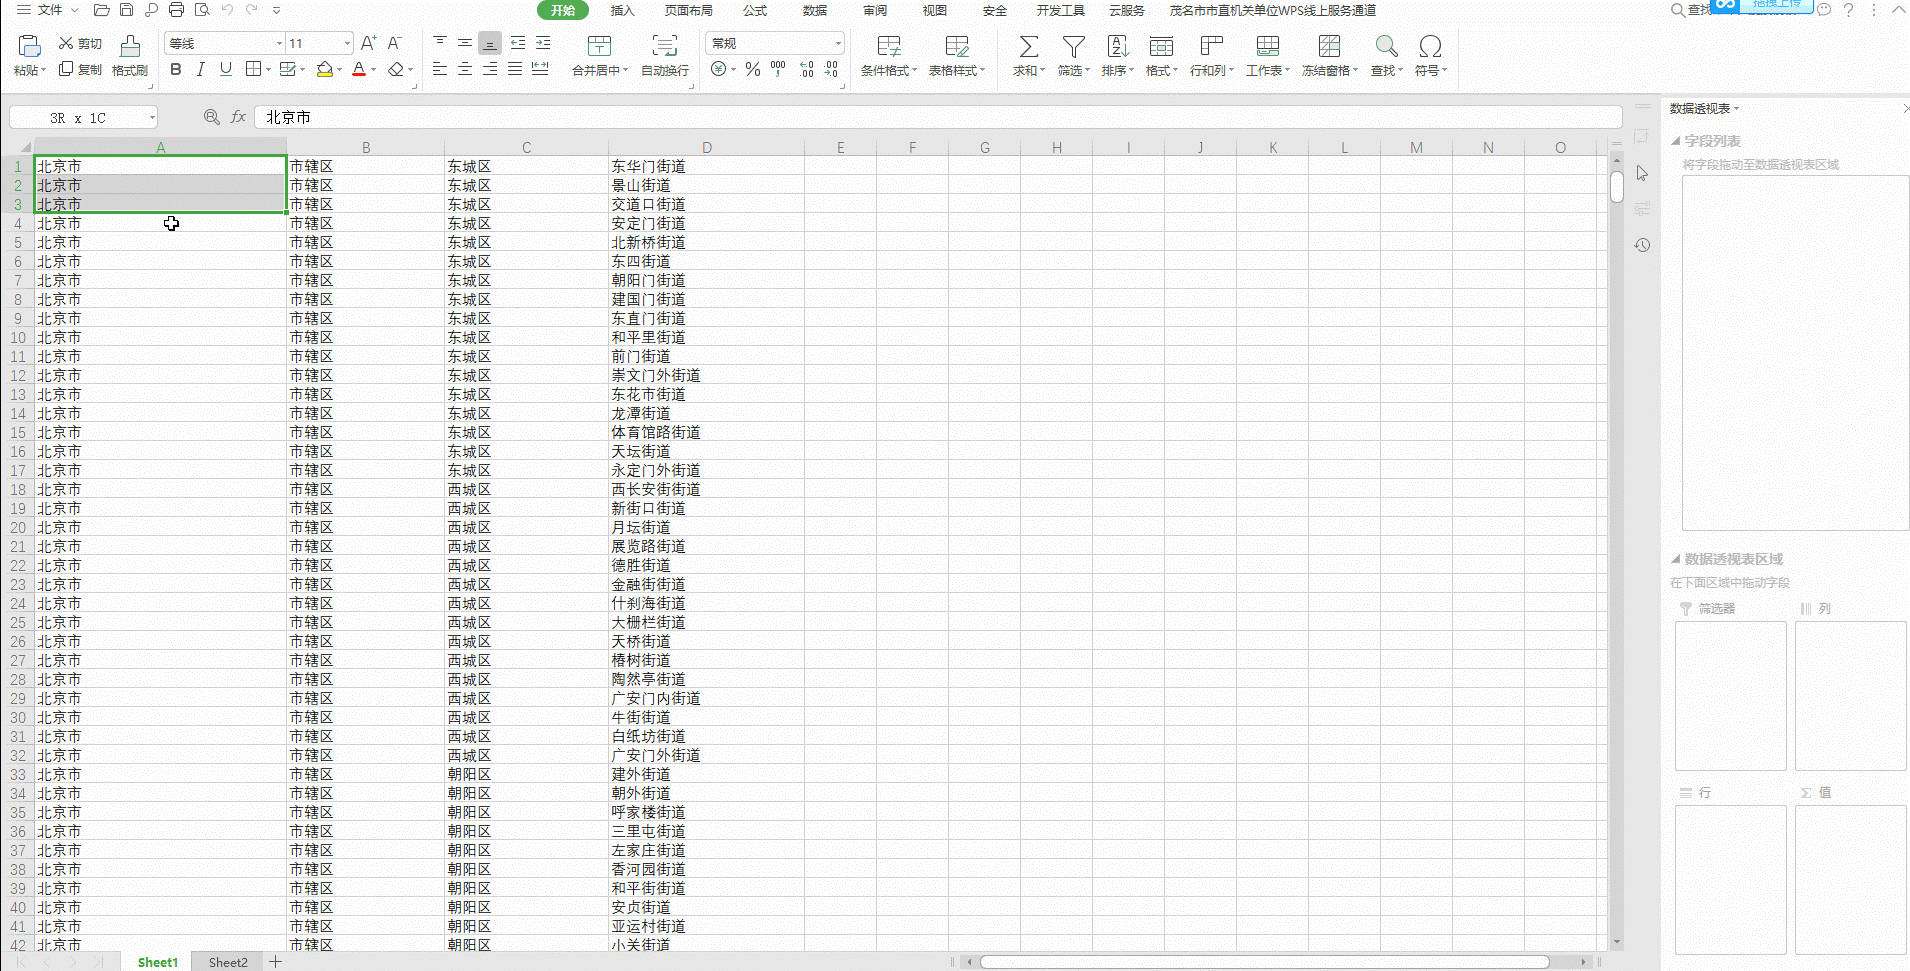Click the Filter (筛选) funnel icon

1073,46
